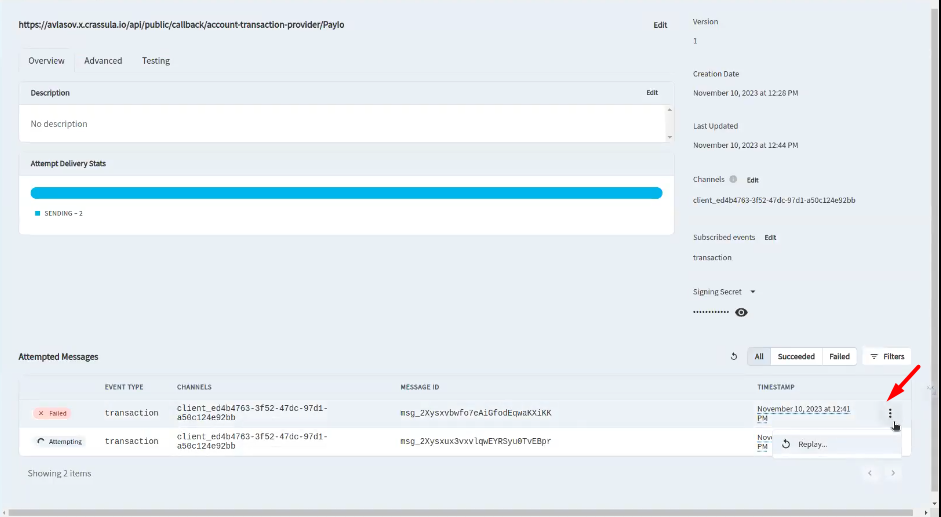Click the masked signing secret dots

pos(711,312)
